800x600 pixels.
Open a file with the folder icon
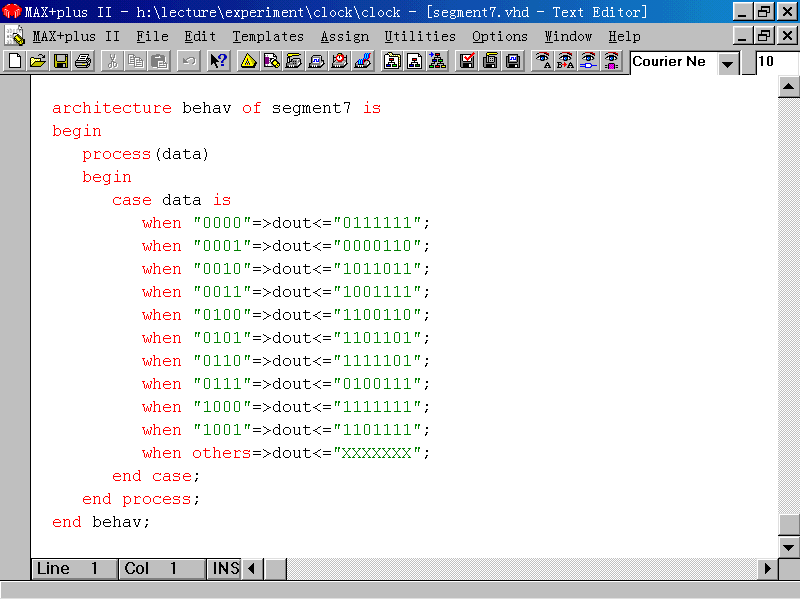click(x=37, y=61)
